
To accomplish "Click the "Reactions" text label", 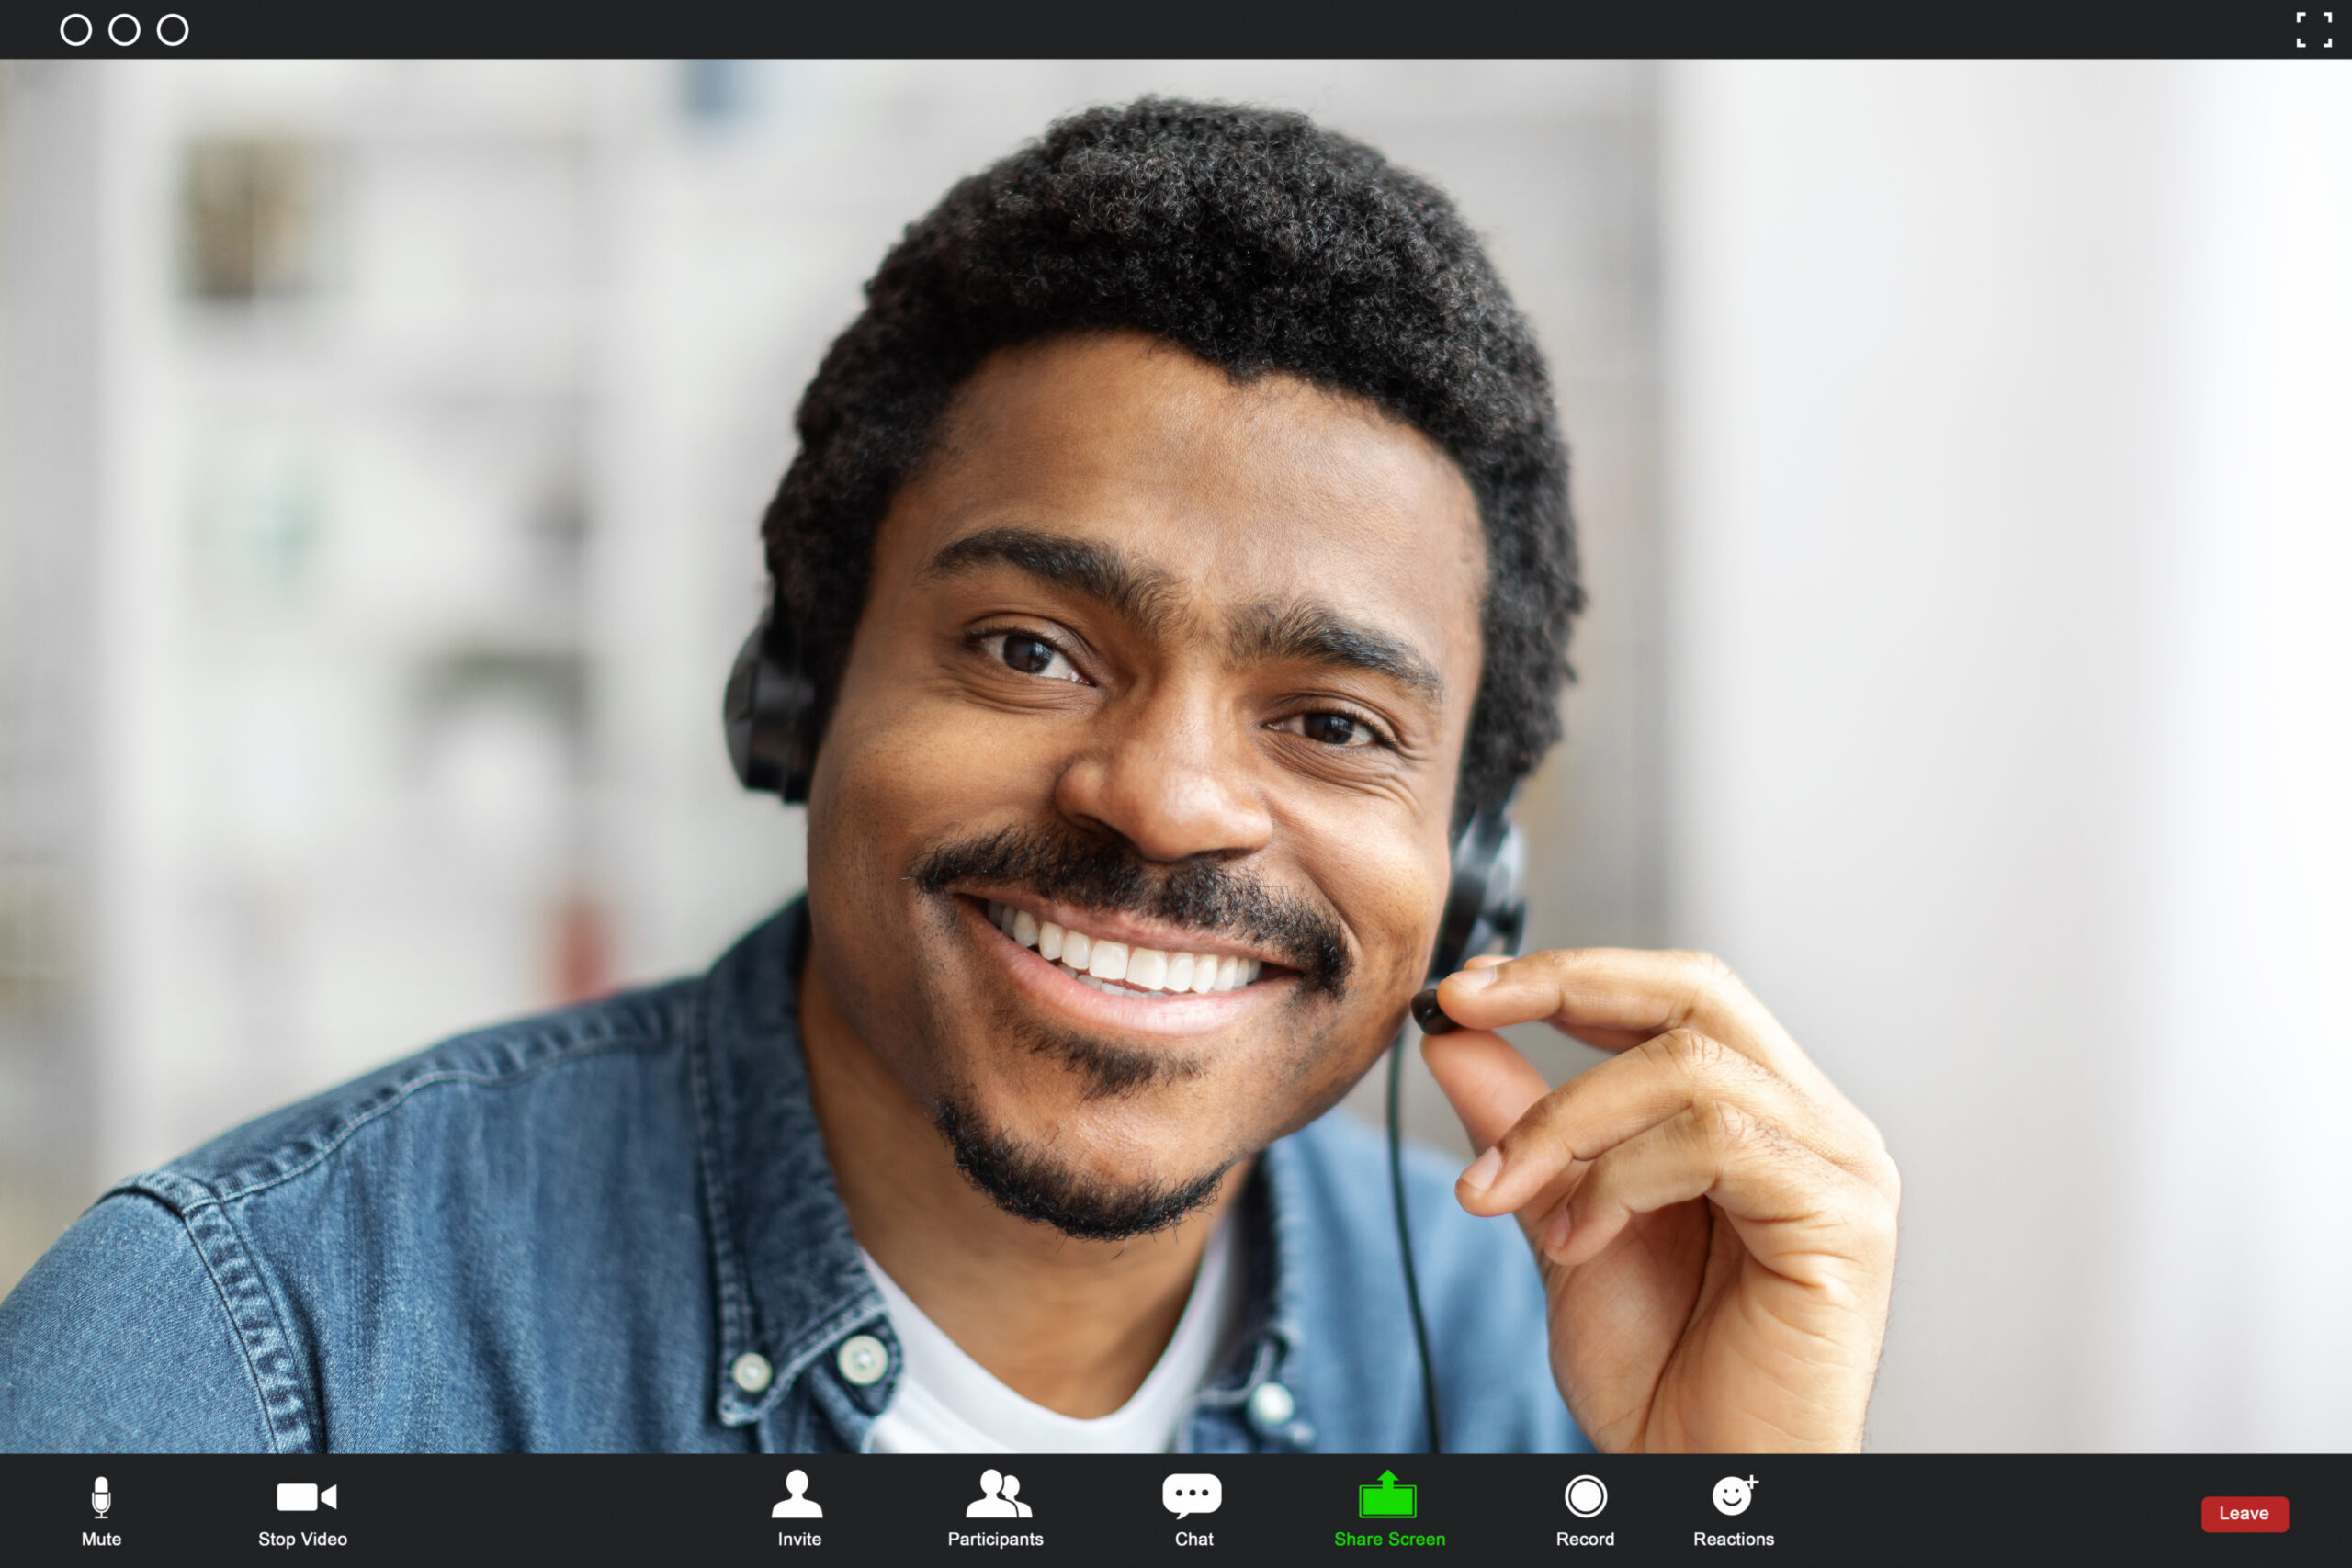I will pos(1733,1539).
